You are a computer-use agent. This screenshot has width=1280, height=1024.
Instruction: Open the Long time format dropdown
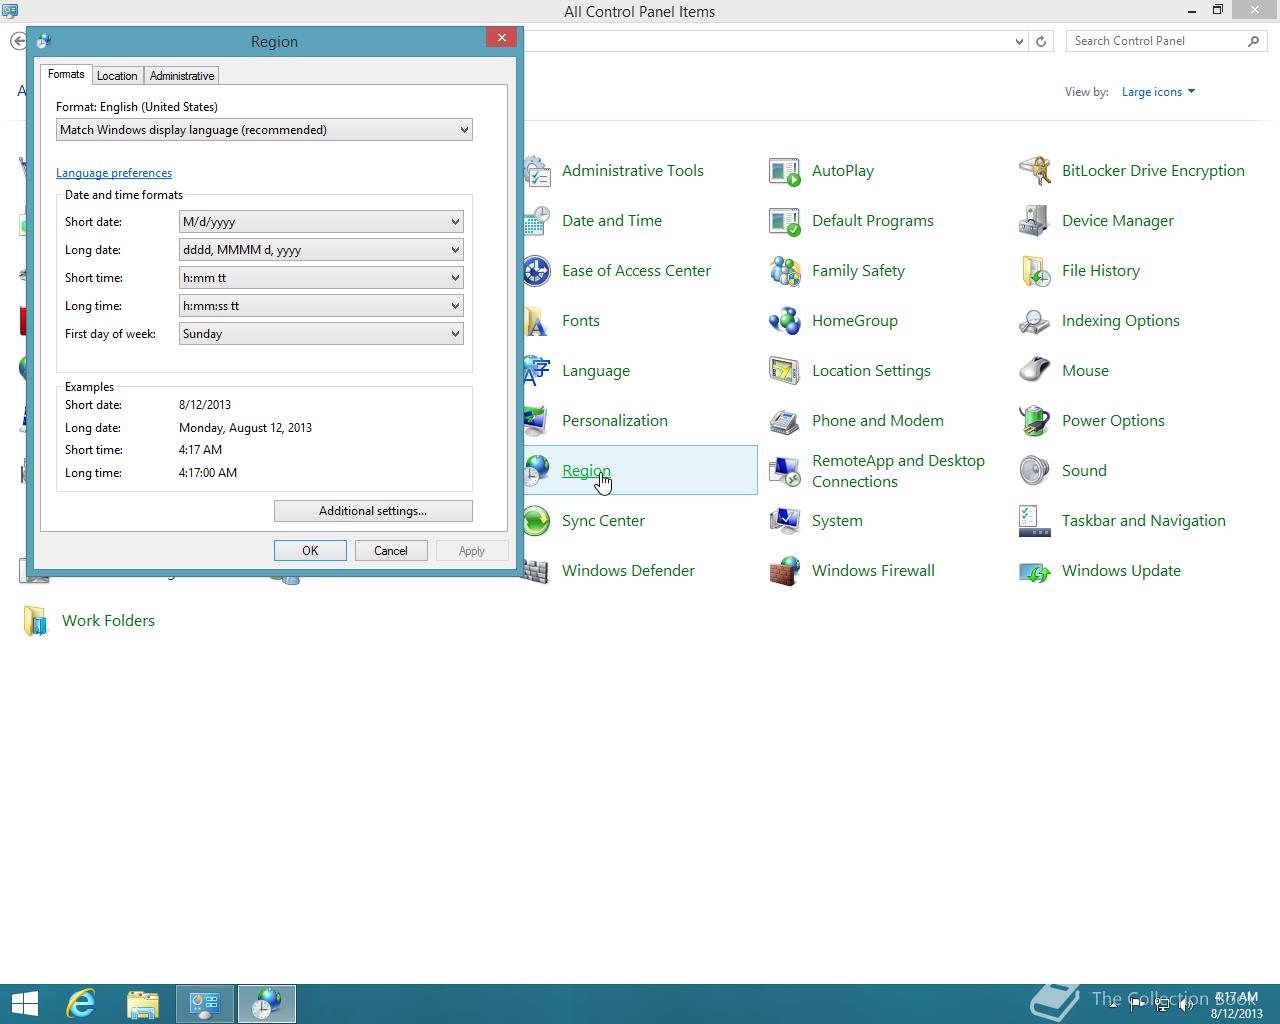tap(321, 306)
